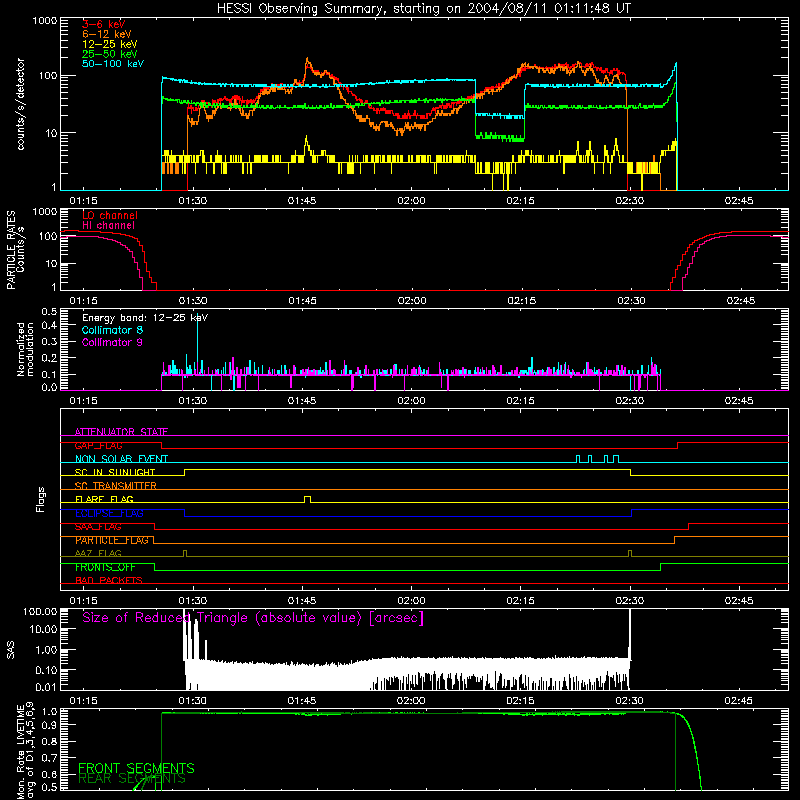
Task: Click the HI channel legend label
Action: [x=108, y=226]
